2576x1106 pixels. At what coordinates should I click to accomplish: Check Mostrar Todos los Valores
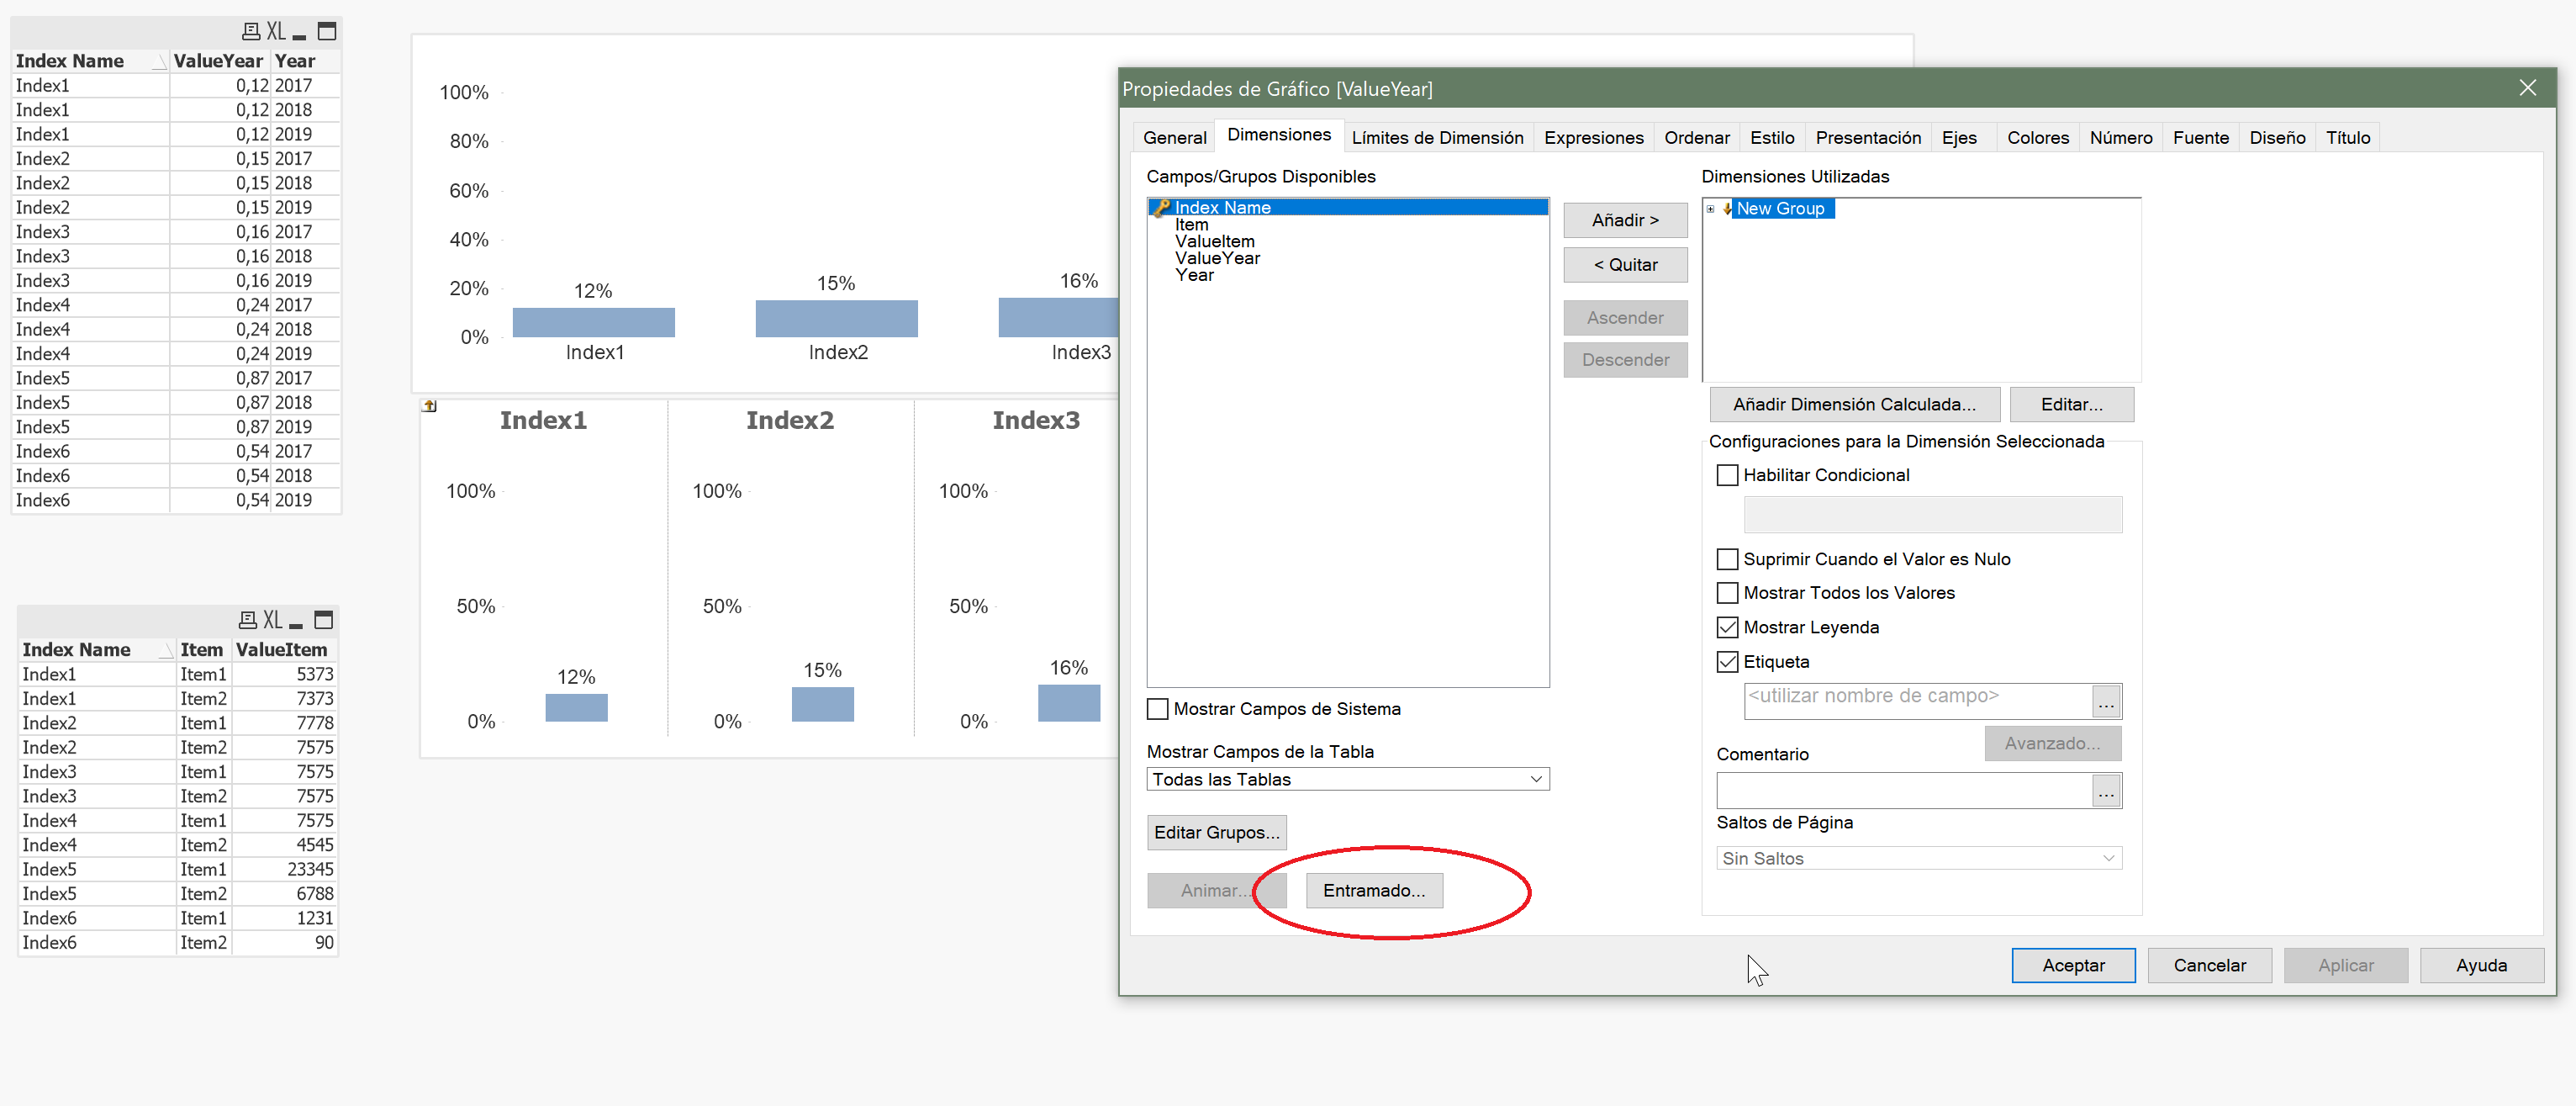pos(1727,593)
